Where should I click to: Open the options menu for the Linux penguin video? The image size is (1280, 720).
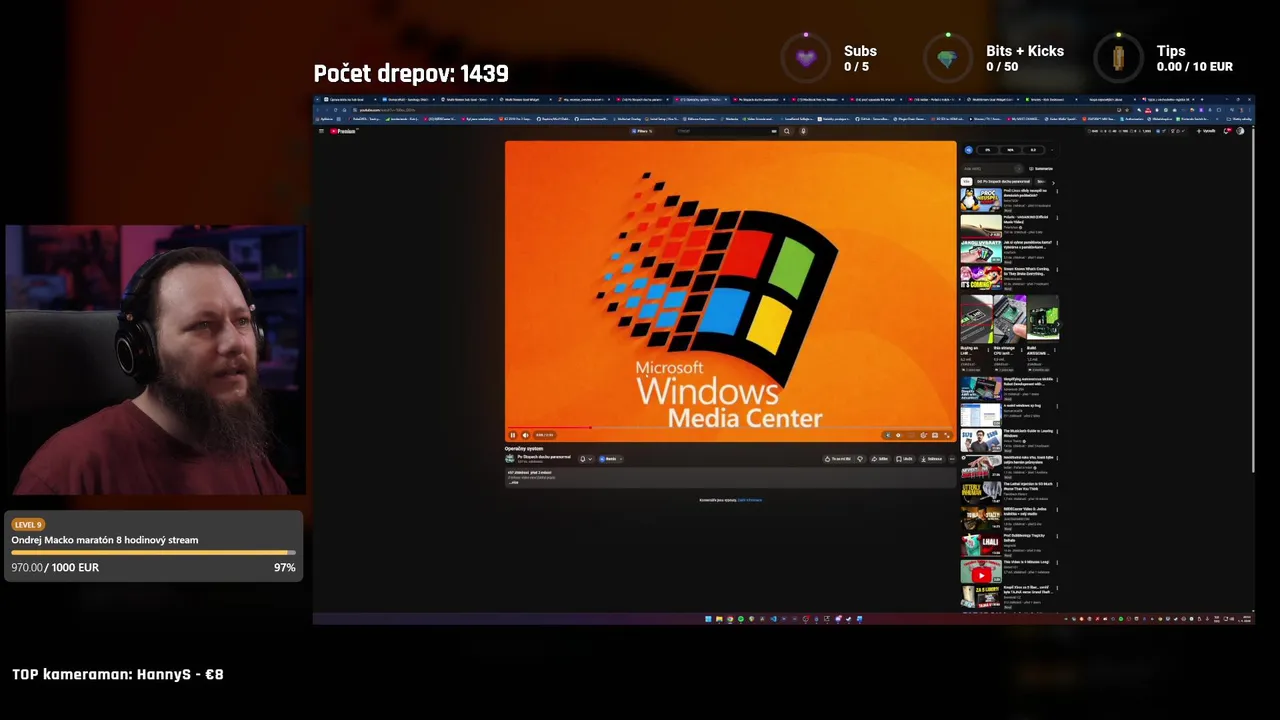[x=1057, y=191]
